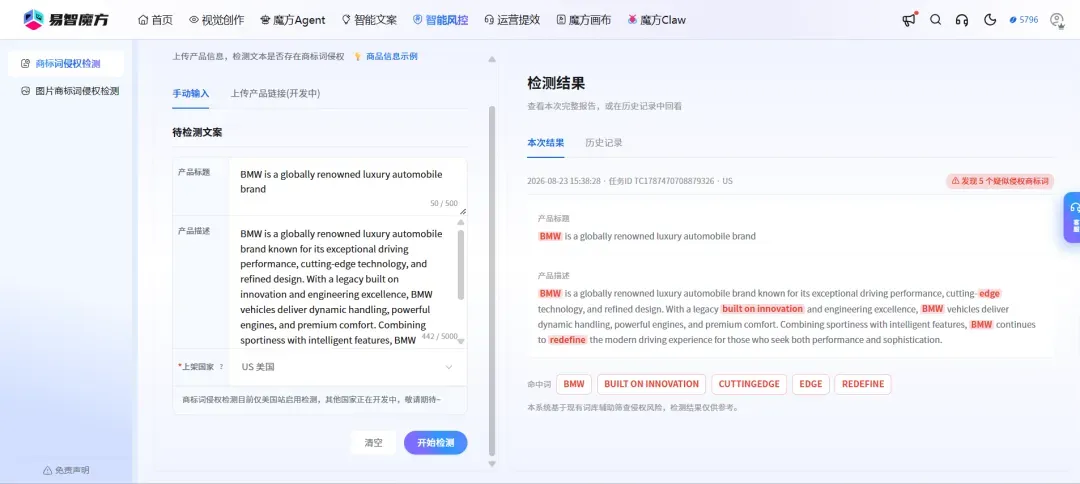Click the chevron arrow of the country selector
The image size is (1080, 484).
449,367
